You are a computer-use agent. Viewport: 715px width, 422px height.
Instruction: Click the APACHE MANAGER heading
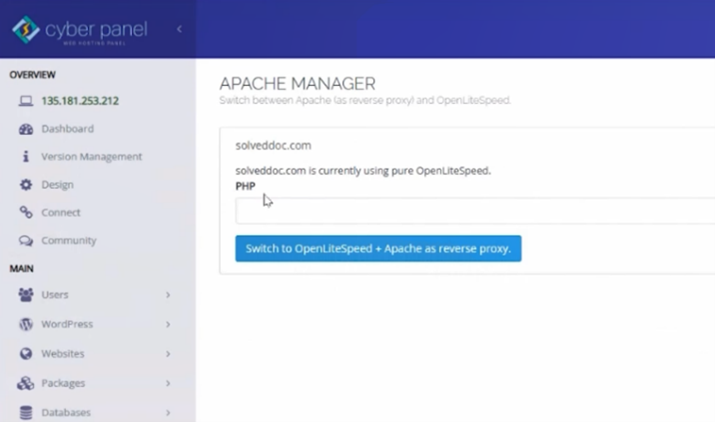[297, 83]
